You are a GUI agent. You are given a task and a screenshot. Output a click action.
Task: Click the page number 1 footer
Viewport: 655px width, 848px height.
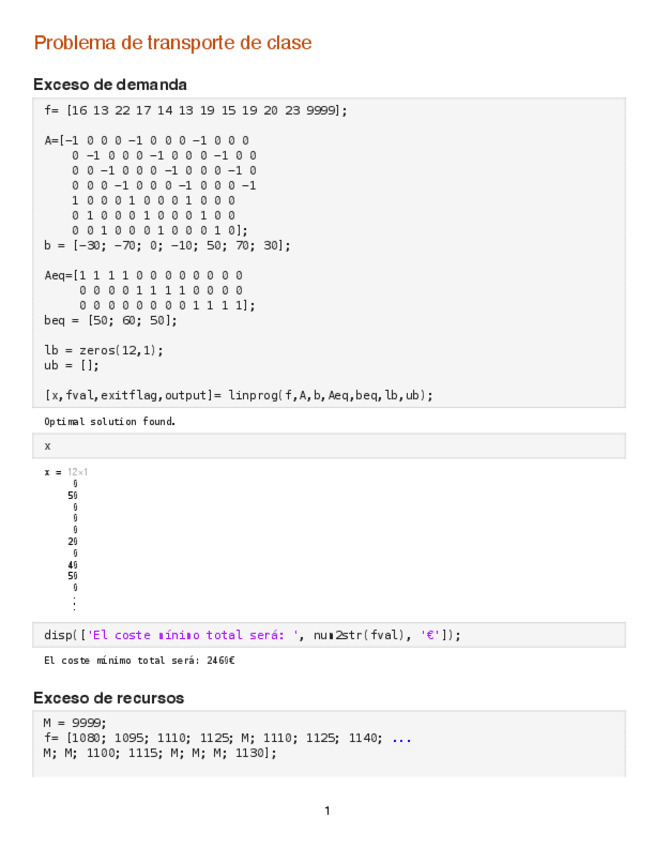click(327, 810)
